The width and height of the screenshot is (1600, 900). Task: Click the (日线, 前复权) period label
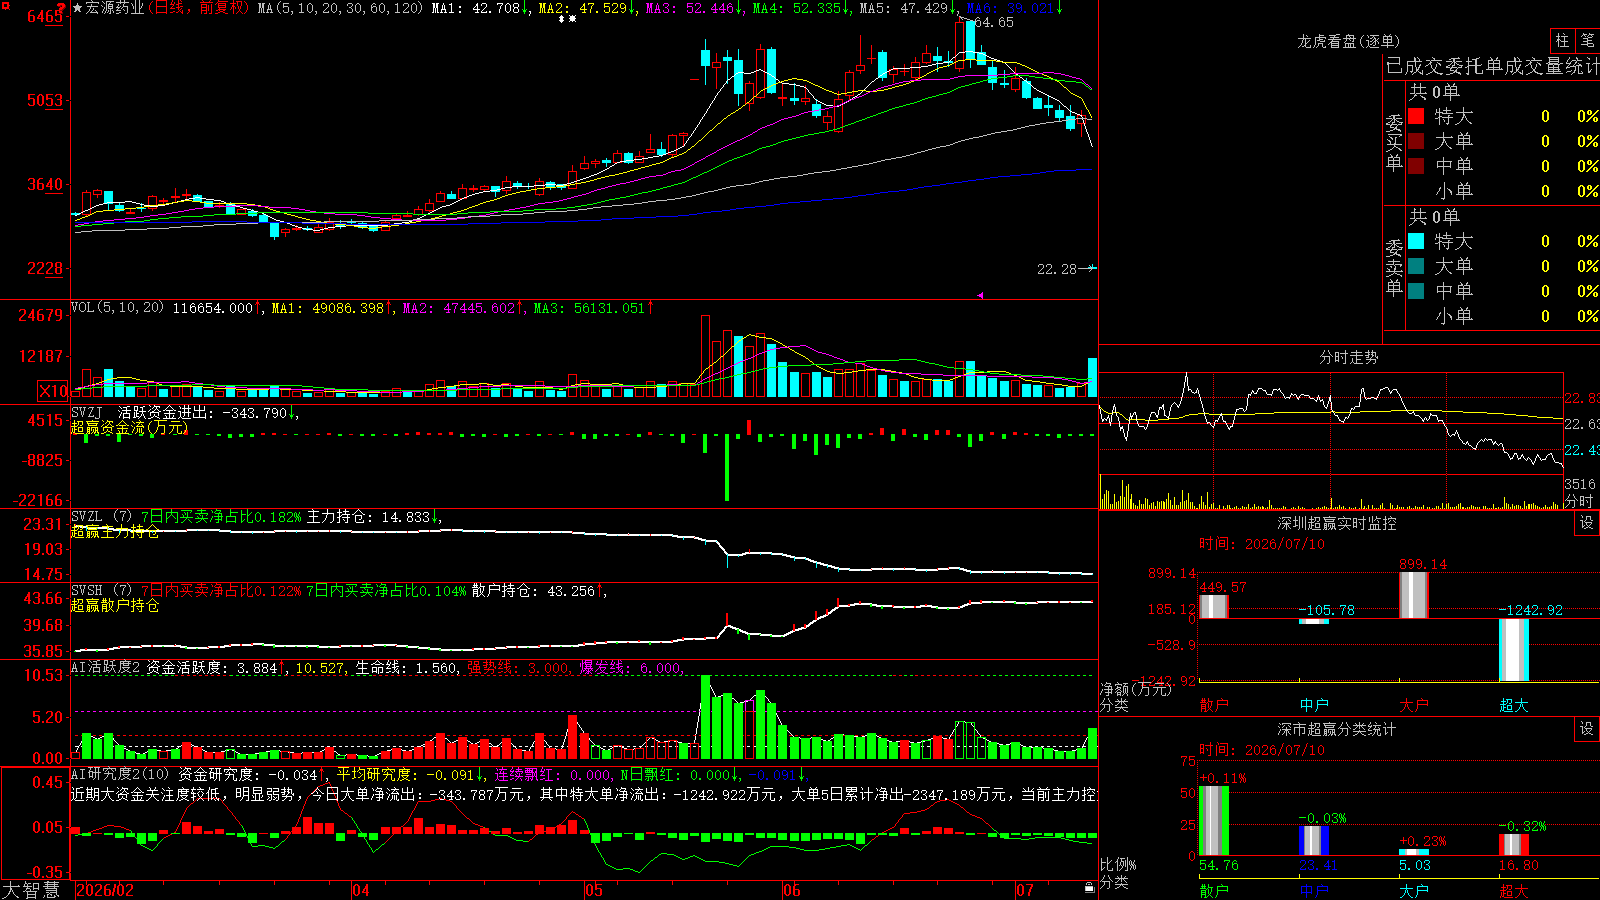(200, 8)
